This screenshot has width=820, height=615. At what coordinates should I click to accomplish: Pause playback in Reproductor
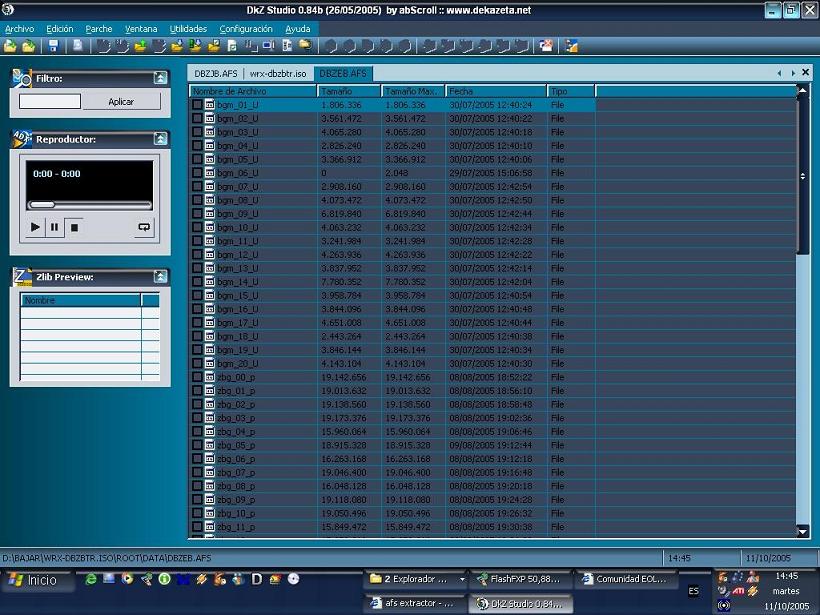pos(54,227)
